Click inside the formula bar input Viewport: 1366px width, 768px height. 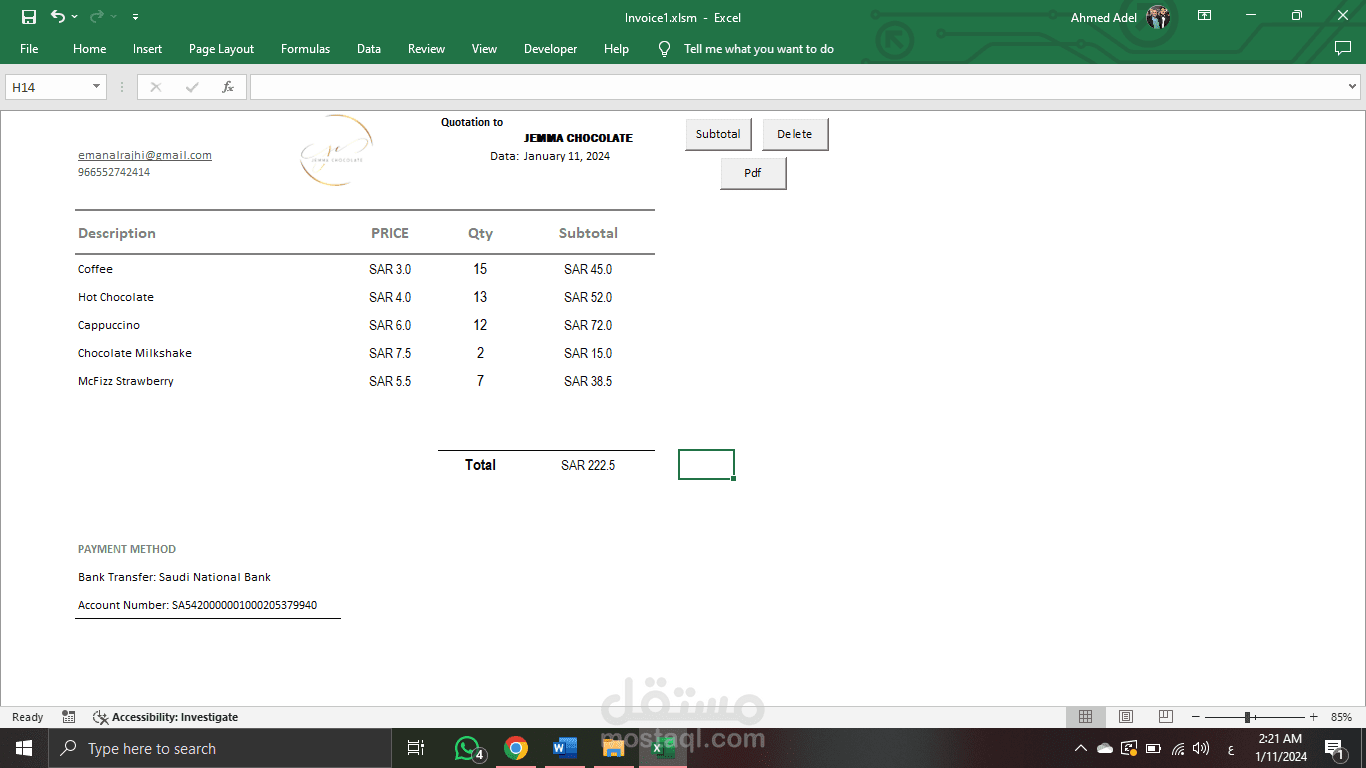(797, 87)
